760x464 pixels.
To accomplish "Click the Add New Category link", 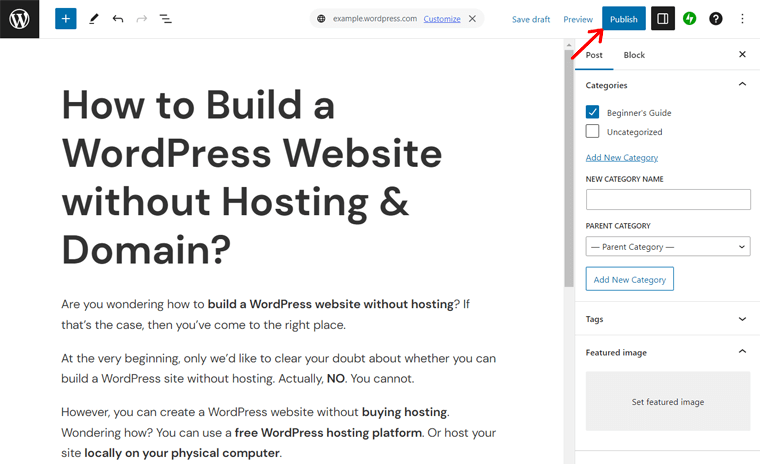I will tap(622, 158).
